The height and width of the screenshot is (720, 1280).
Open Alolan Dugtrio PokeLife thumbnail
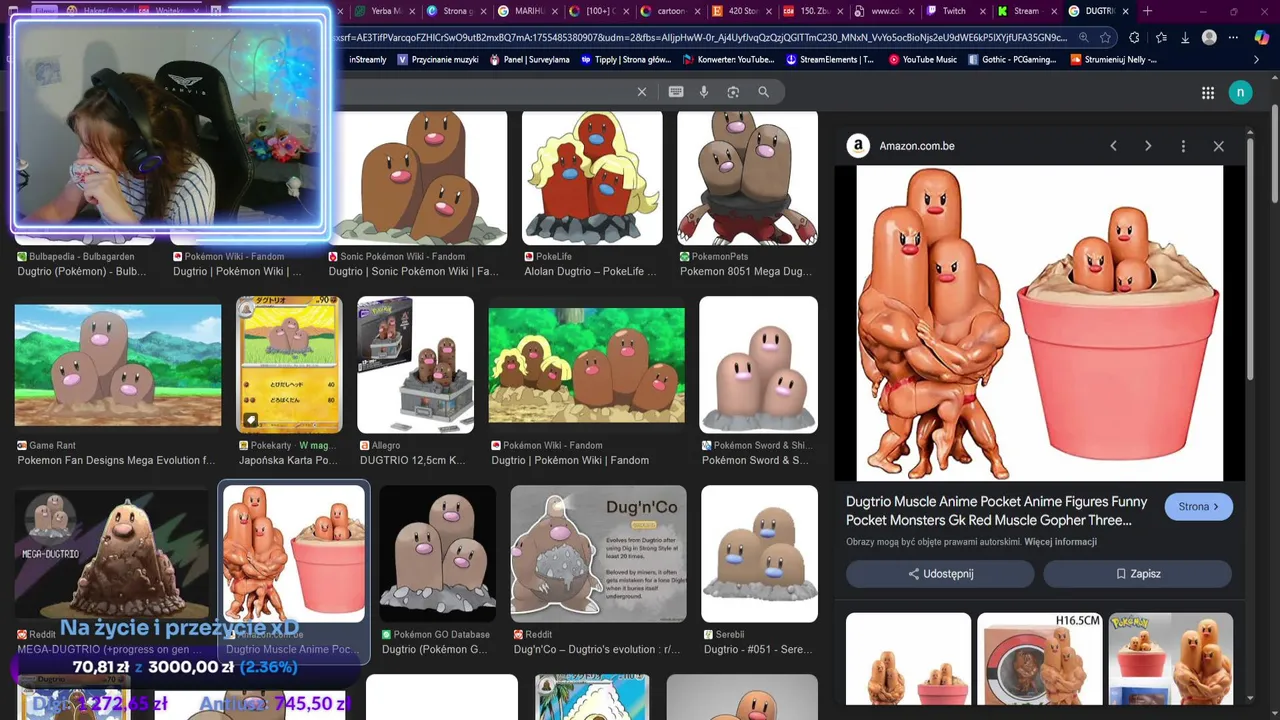(x=592, y=178)
